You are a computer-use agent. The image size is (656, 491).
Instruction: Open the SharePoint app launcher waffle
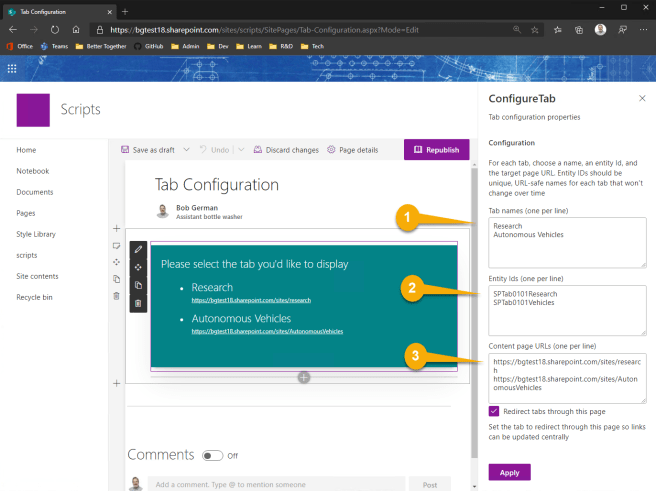pos(13,69)
